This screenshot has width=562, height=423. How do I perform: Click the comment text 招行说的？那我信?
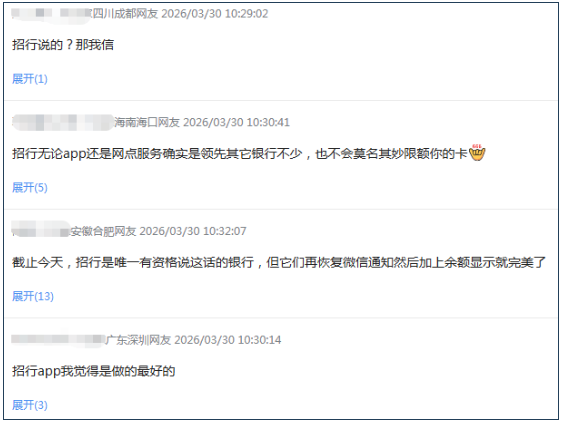click(63, 45)
